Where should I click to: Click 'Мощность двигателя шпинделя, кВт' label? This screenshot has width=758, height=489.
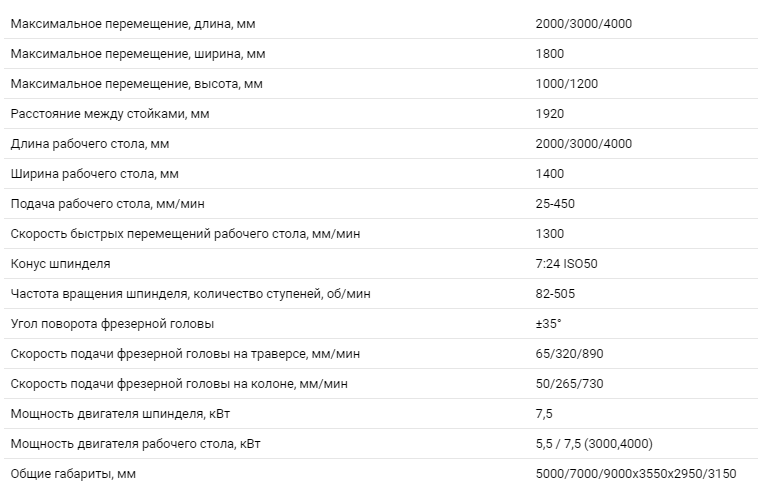[x=120, y=414]
